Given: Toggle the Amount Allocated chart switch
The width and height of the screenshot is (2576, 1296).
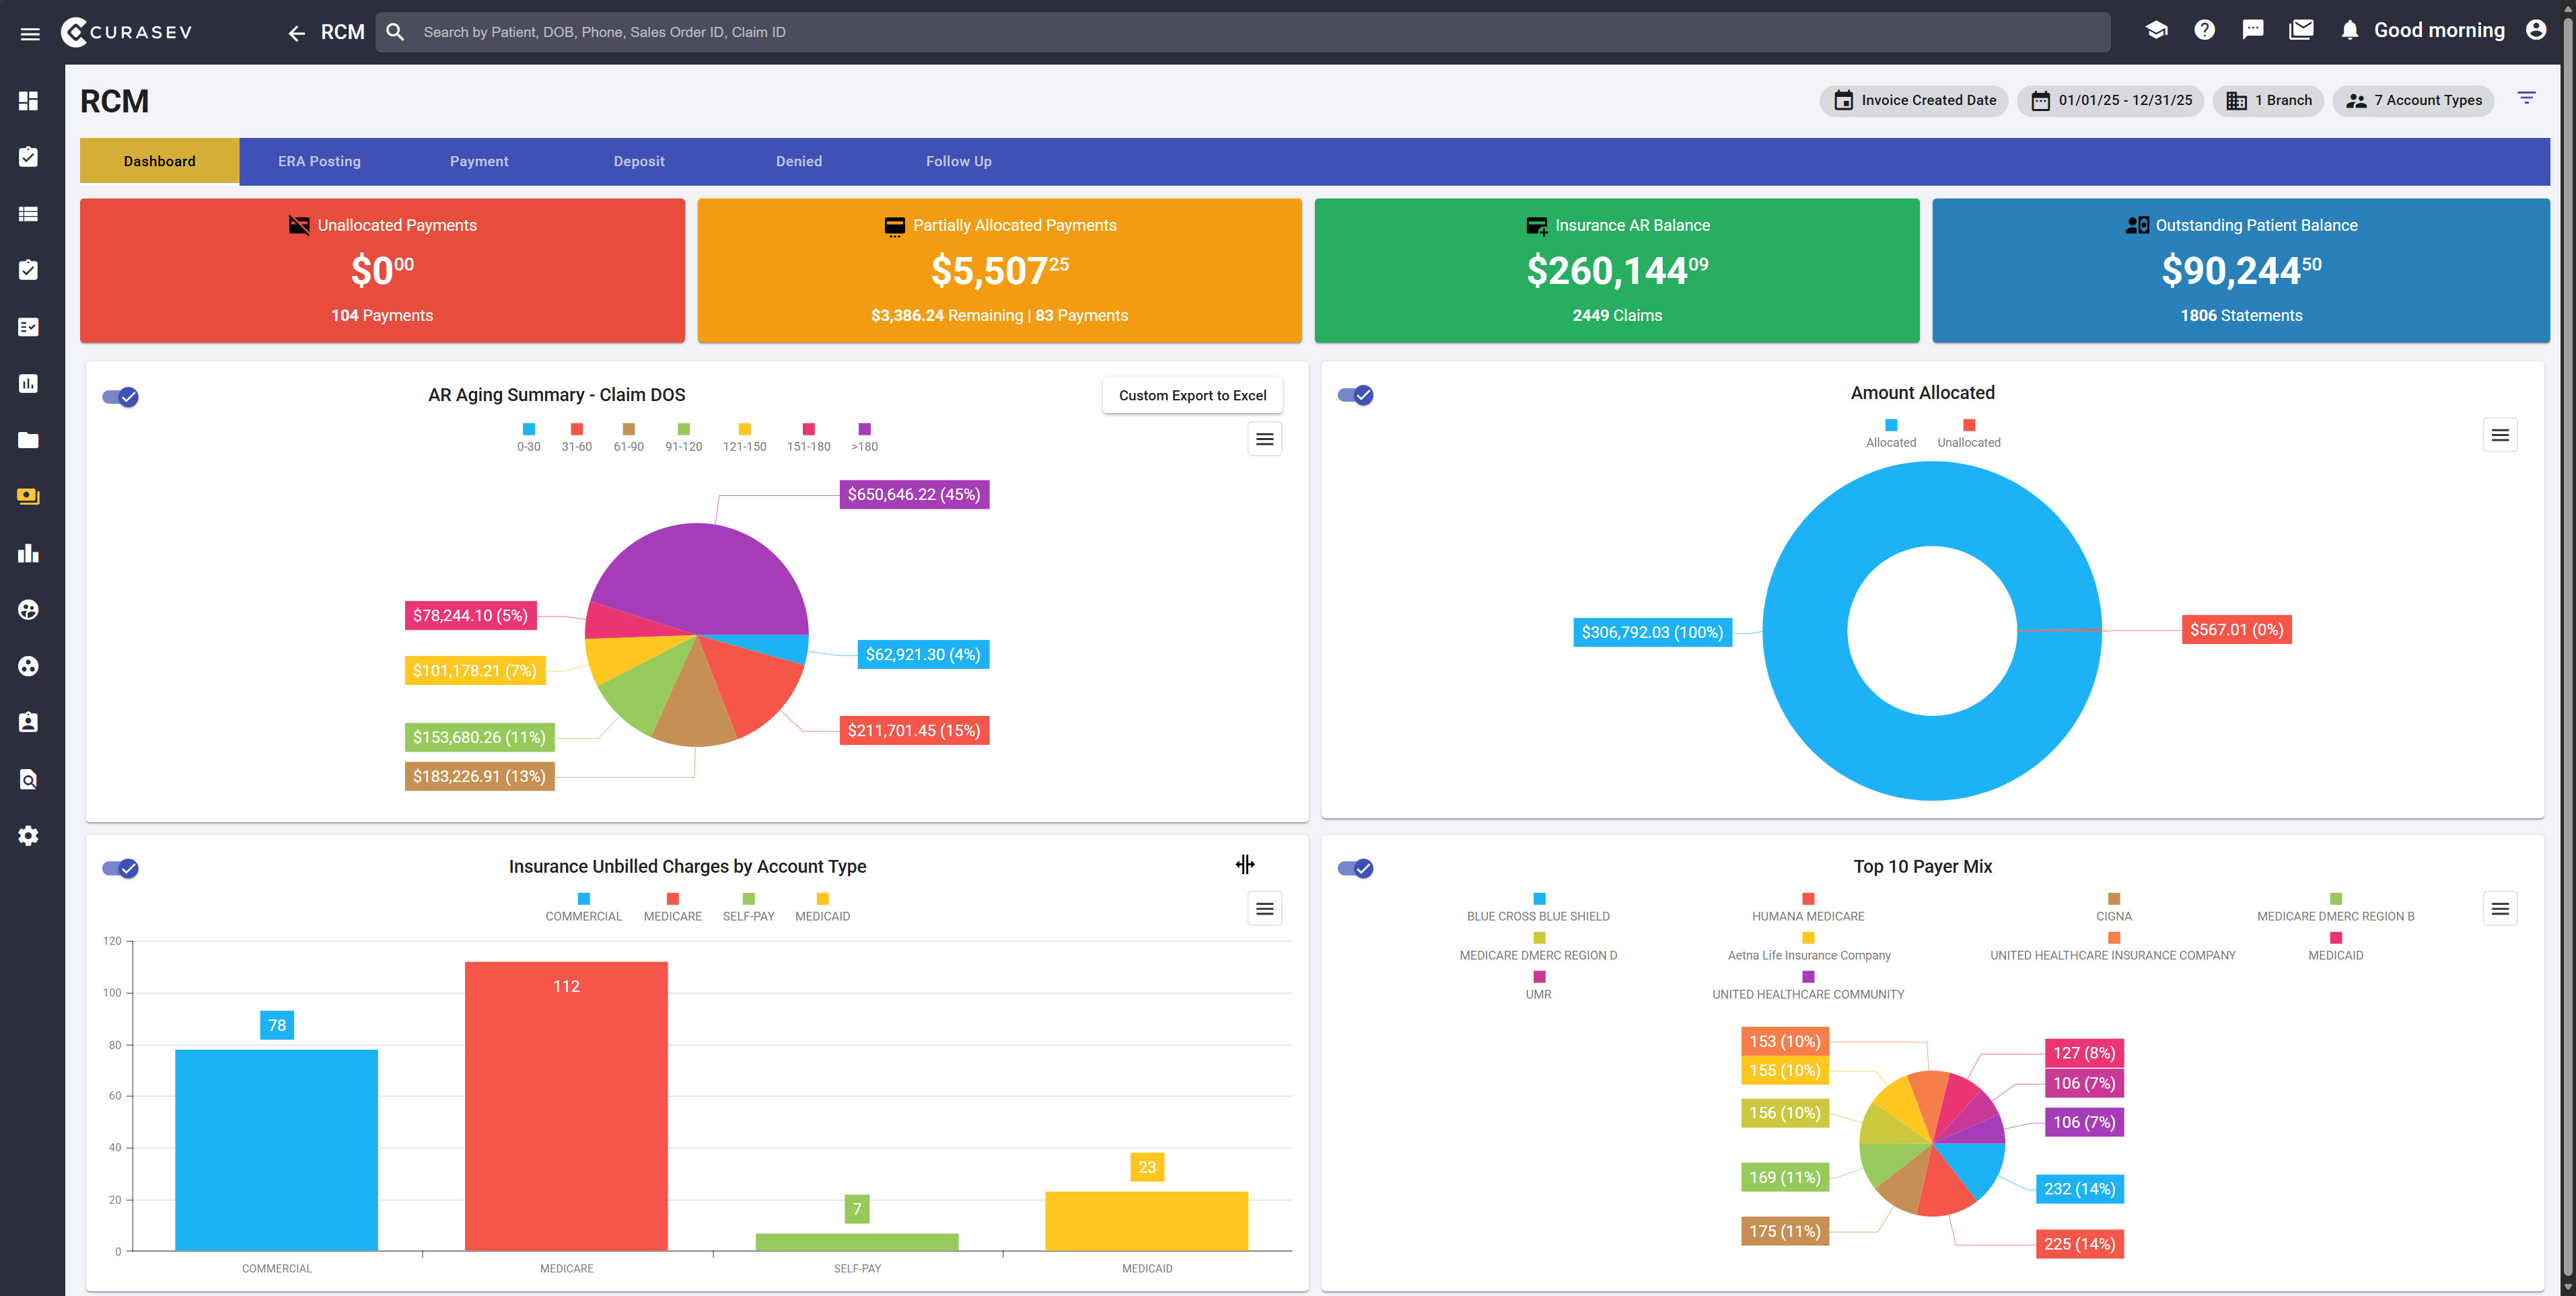Looking at the screenshot, I should tap(1356, 395).
